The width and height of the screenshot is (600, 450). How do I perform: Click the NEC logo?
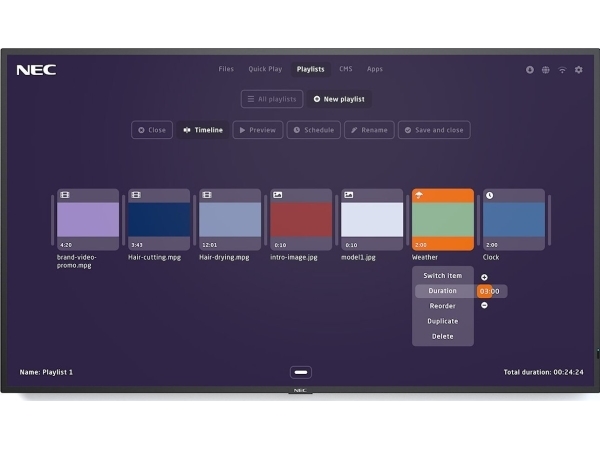[36, 70]
